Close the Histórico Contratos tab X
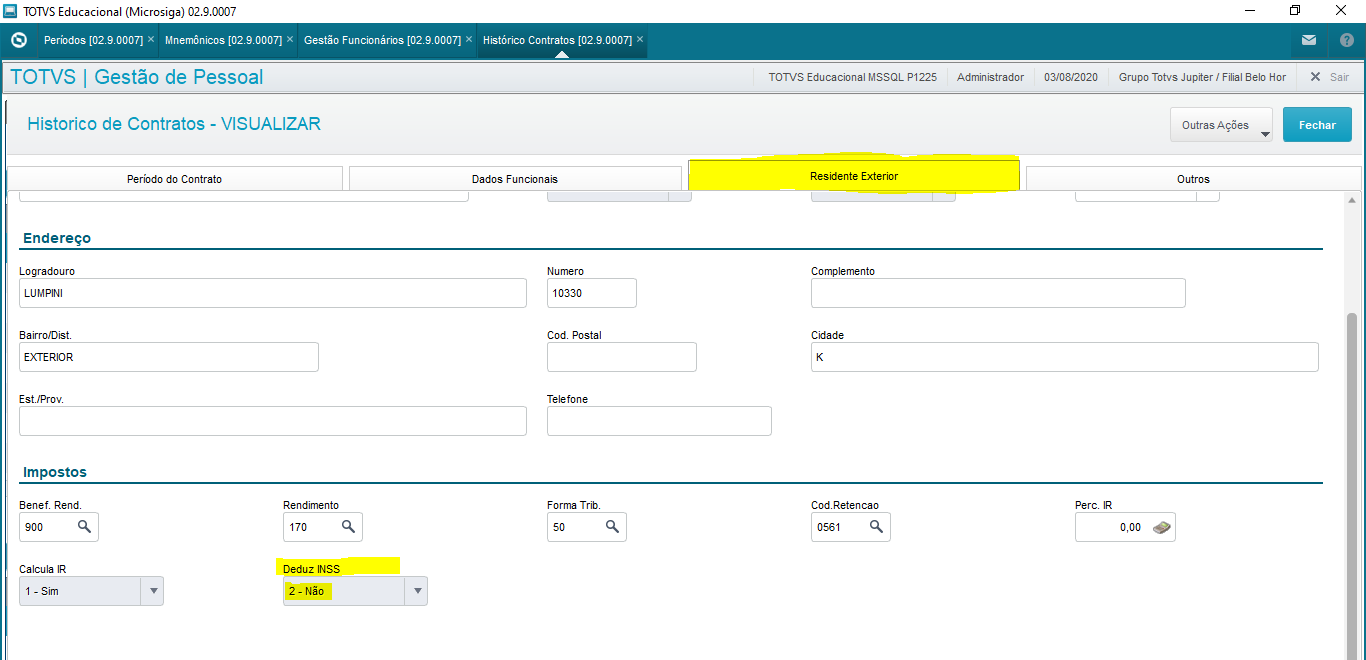Viewport: 1366px width, 660px height. click(640, 40)
